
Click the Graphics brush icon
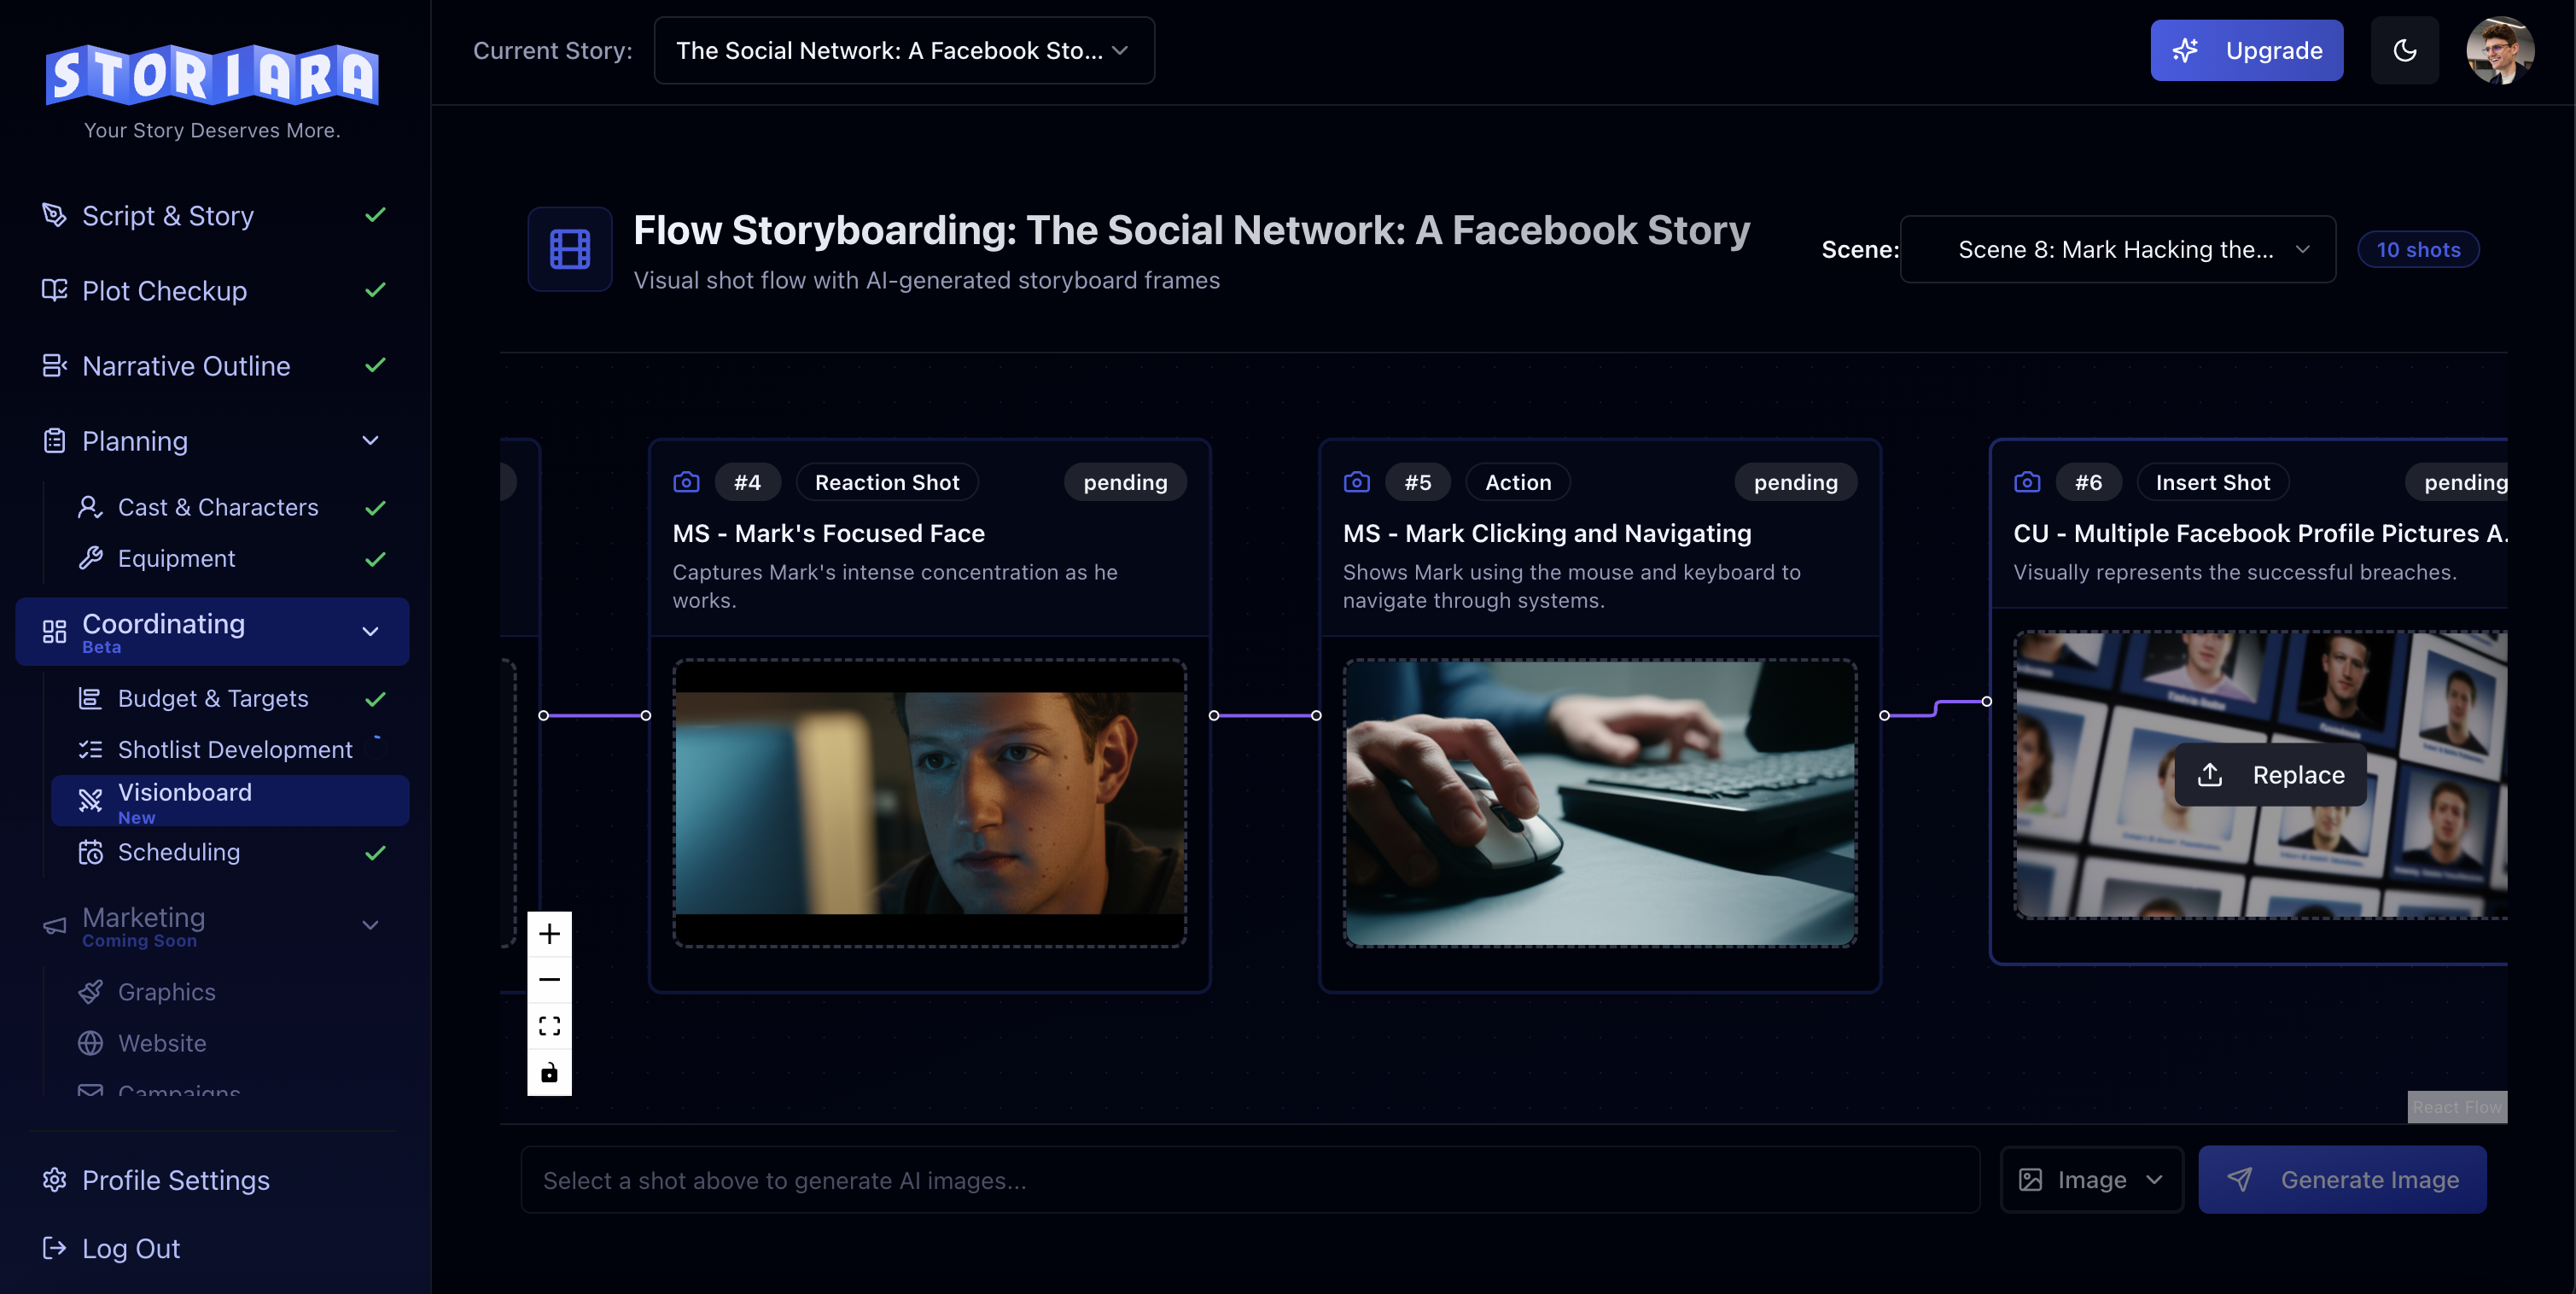(x=90, y=992)
